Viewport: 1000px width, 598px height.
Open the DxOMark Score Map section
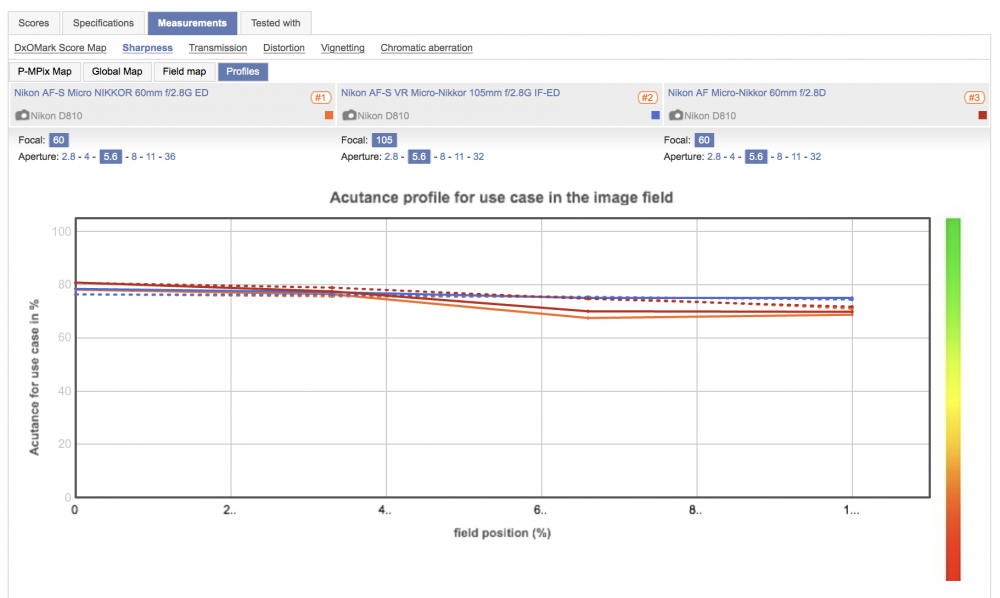tap(60, 48)
